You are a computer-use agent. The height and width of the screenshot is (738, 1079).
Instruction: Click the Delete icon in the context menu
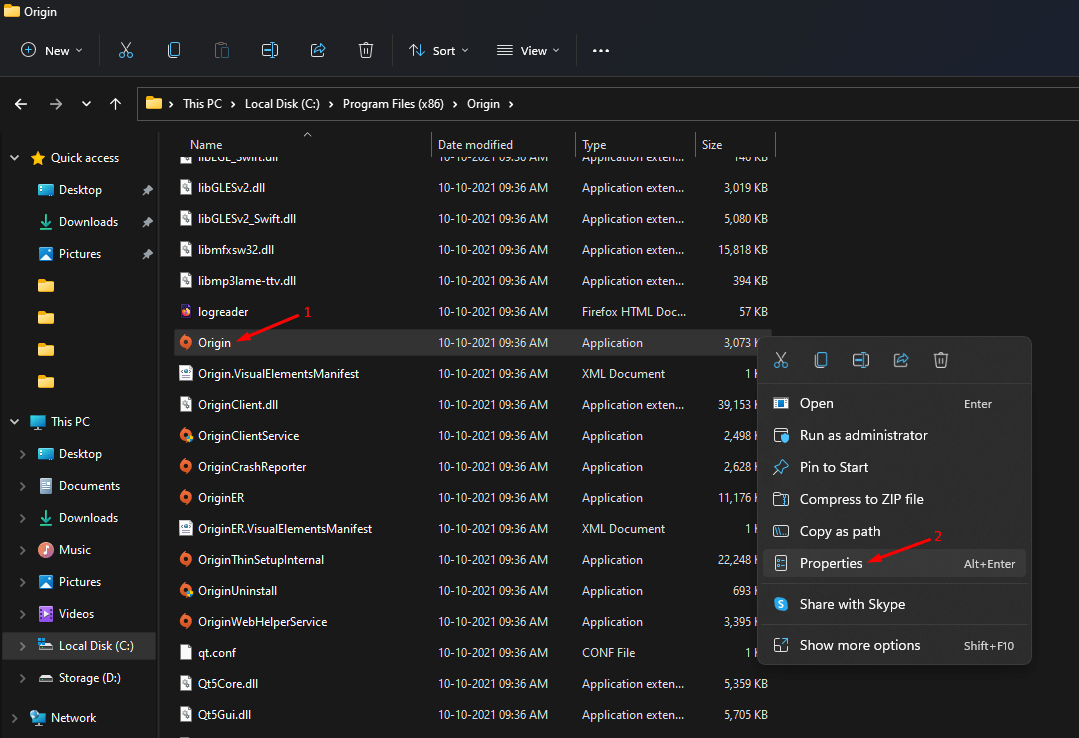[941, 360]
